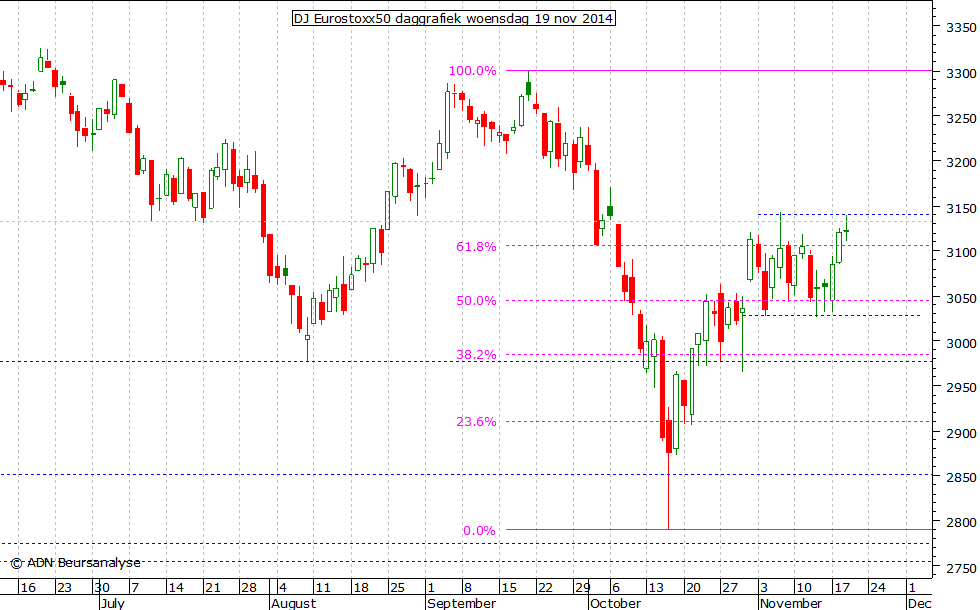
Task: Click the date tick labeled 14
Action: point(176,588)
